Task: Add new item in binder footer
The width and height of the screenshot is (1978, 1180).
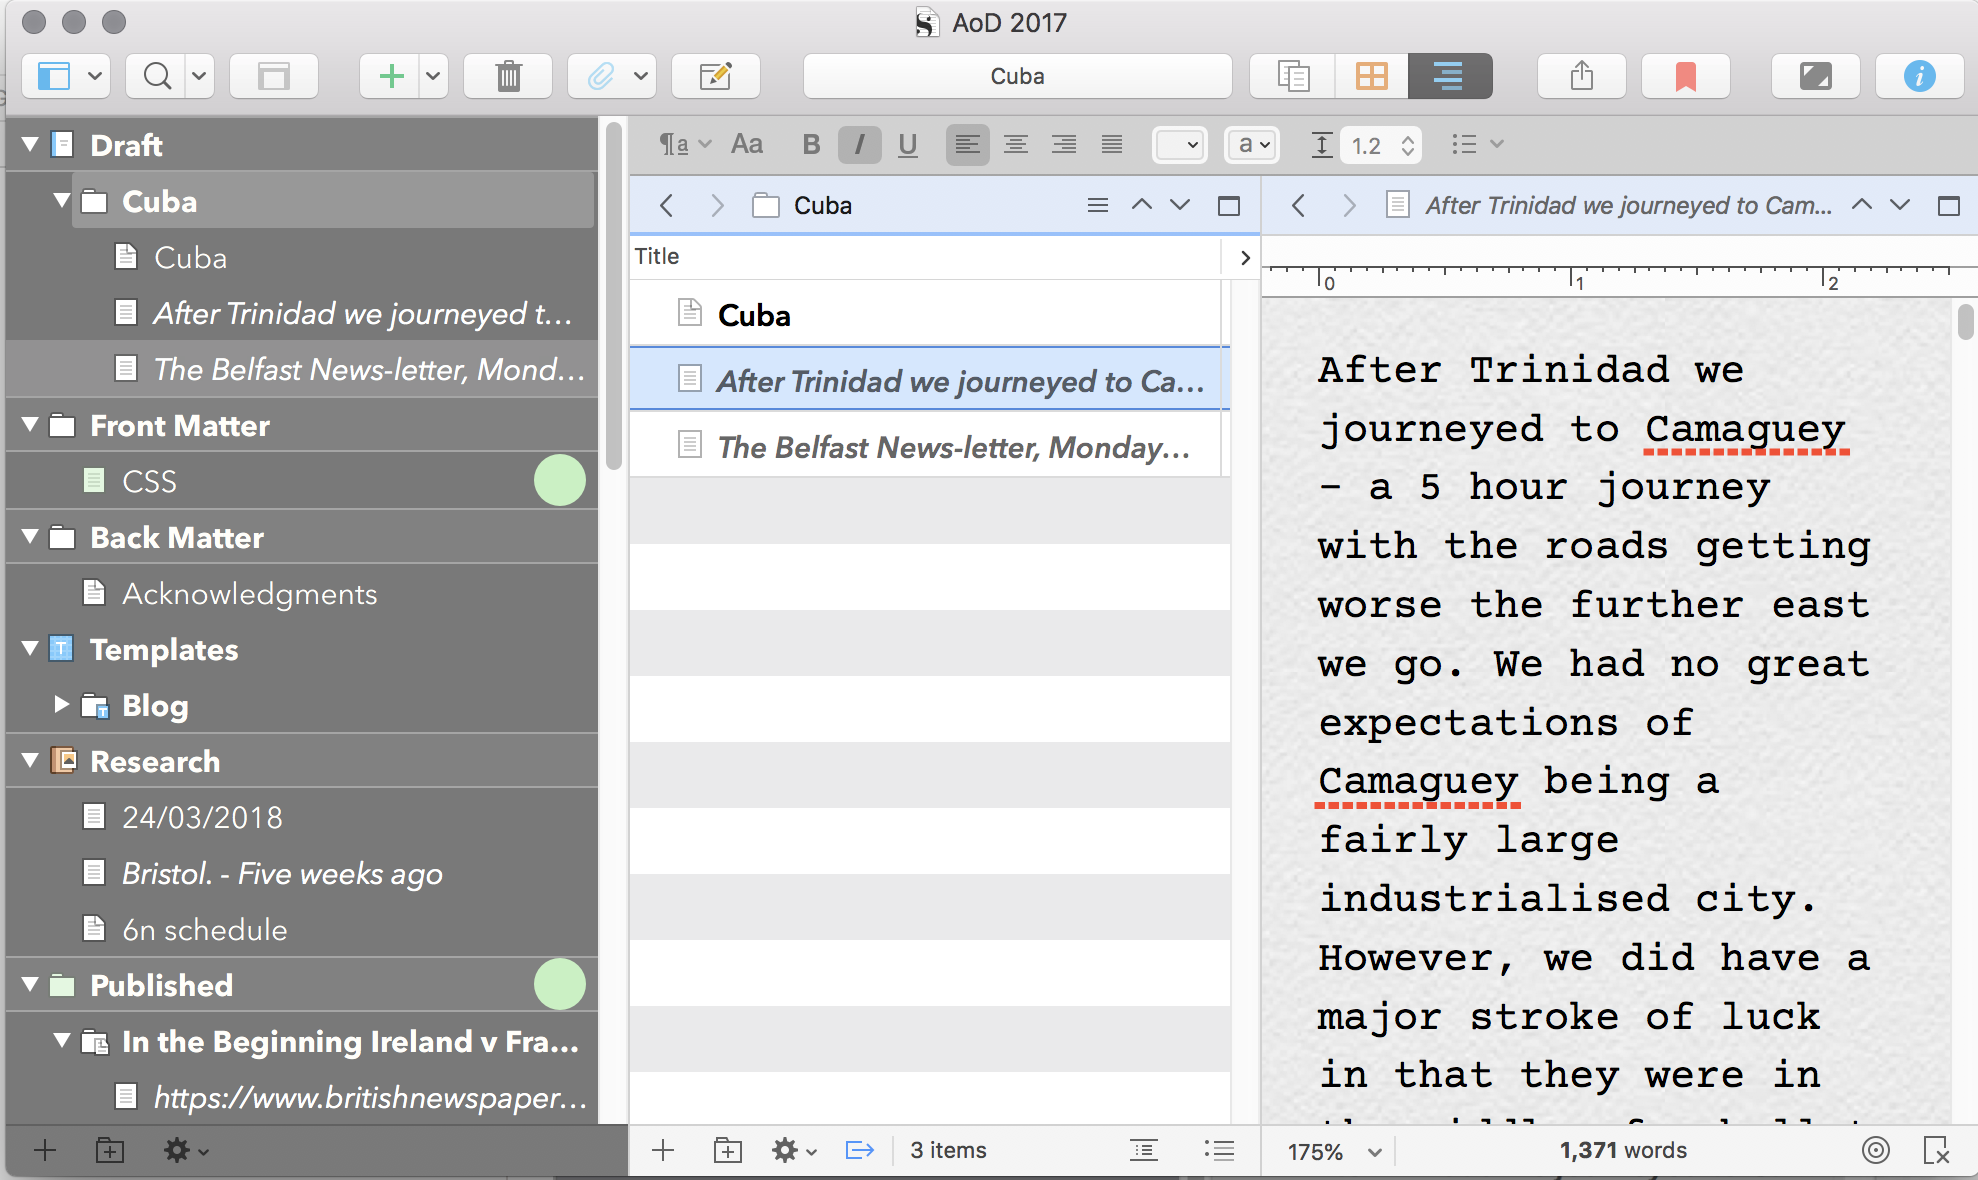Action: (x=44, y=1150)
